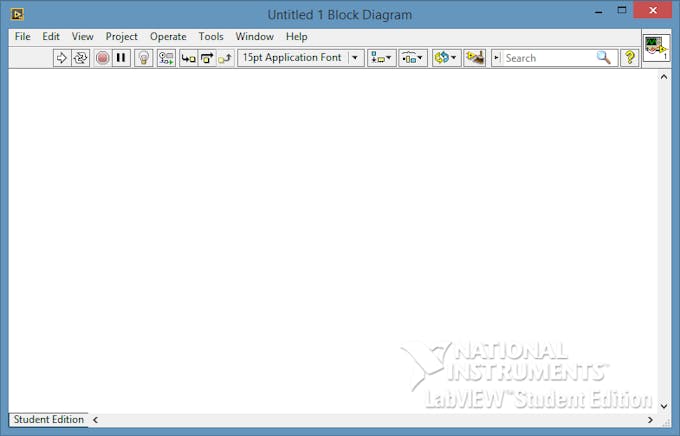Click the Step Into button
The width and height of the screenshot is (680, 436).
pyautogui.click(x=188, y=58)
